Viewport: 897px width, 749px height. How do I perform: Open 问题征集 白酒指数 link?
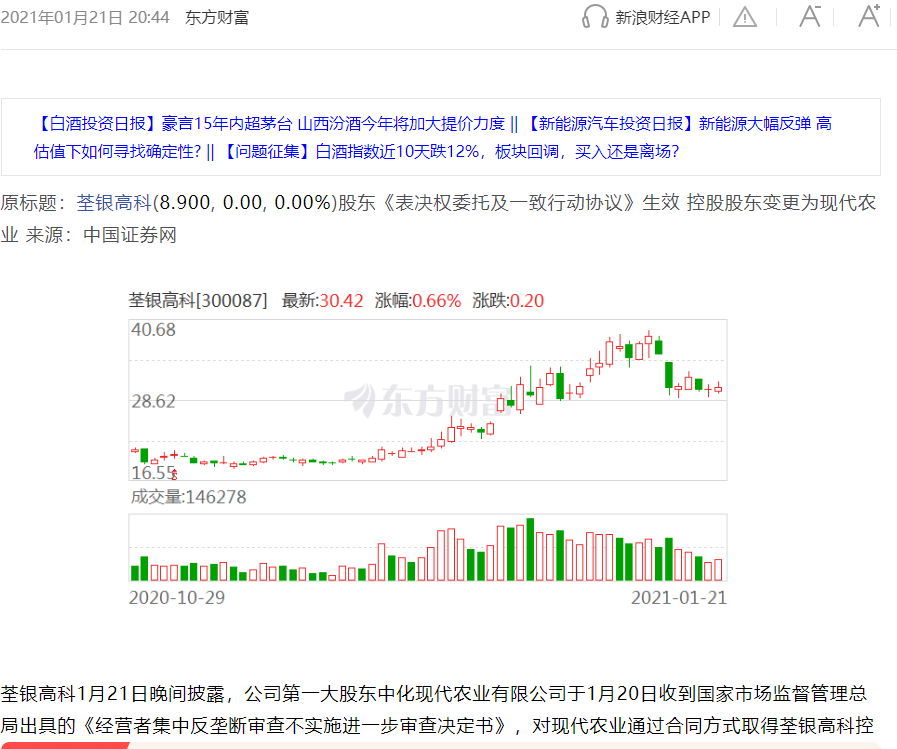(x=449, y=152)
